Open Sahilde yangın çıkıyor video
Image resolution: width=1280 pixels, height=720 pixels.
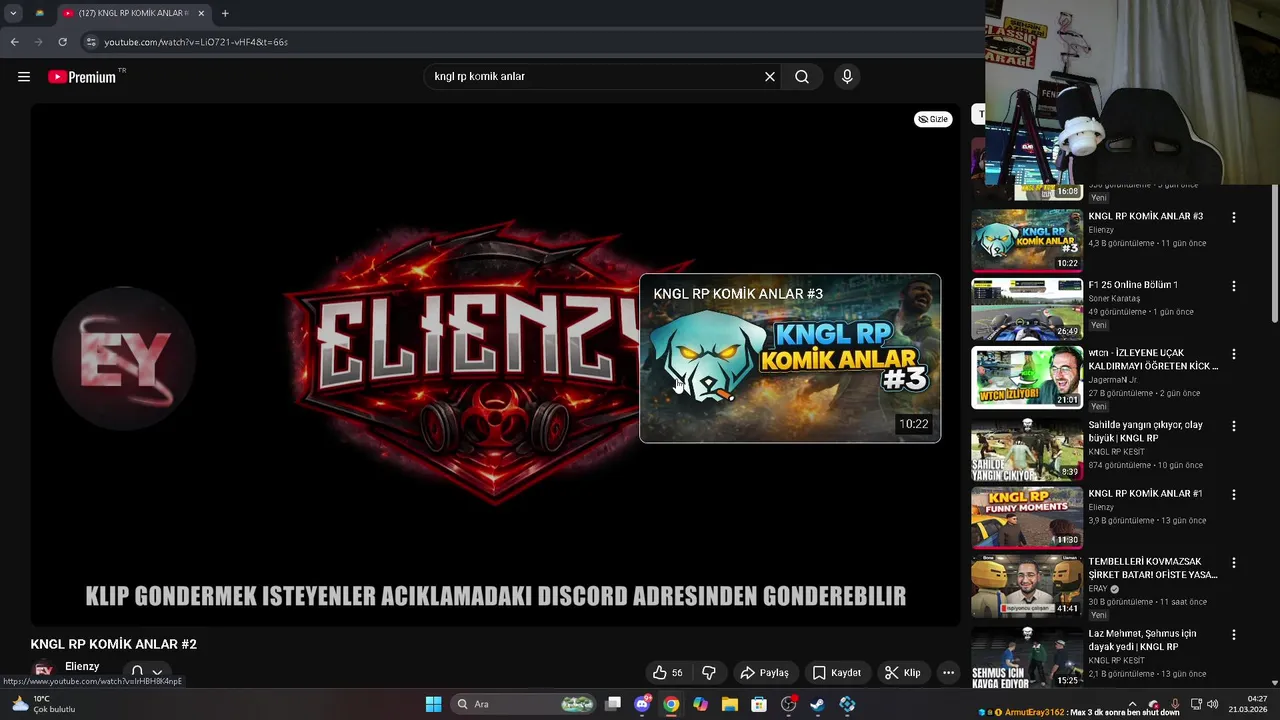pyautogui.click(x=1027, y=449)
